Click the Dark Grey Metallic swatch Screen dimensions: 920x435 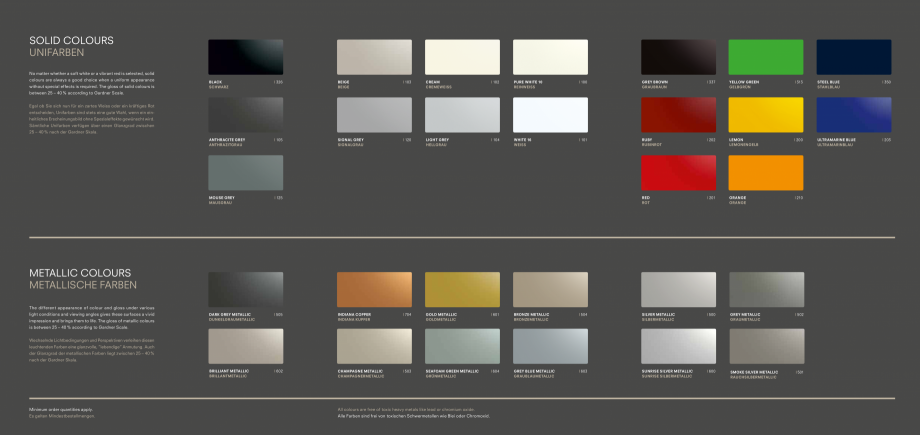(x=245, y=289)
